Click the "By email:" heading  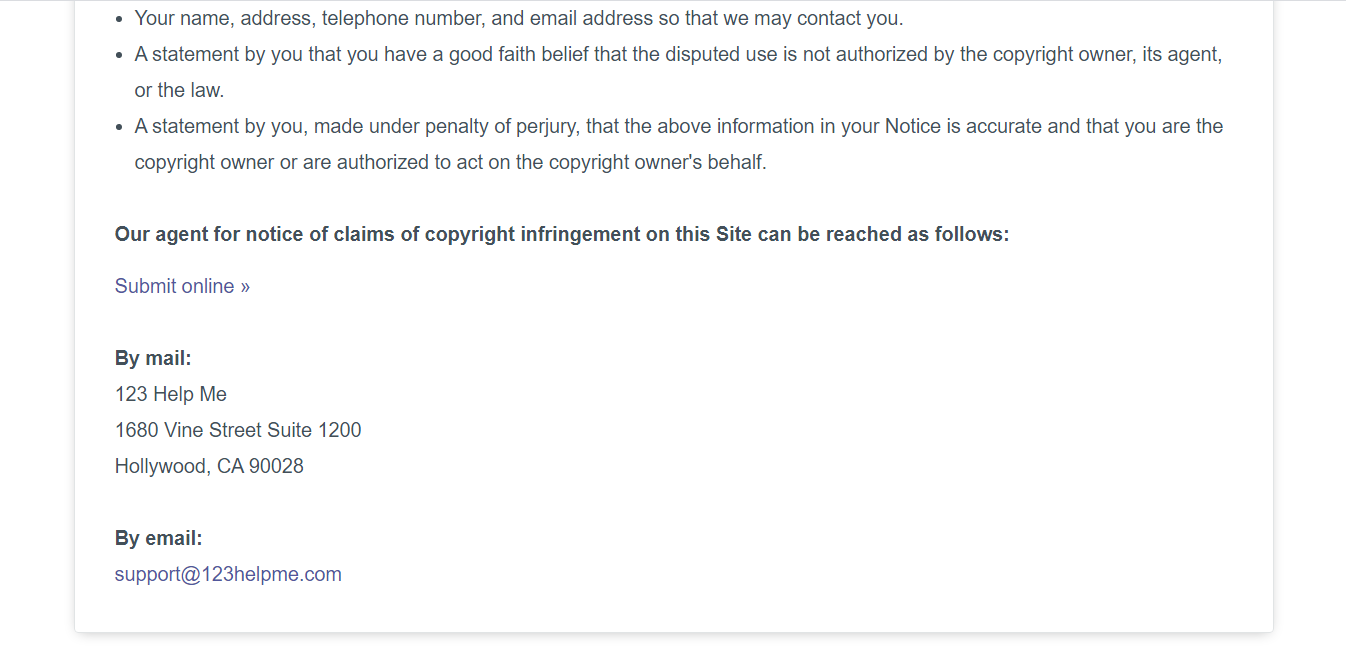(x=158, y=538)
